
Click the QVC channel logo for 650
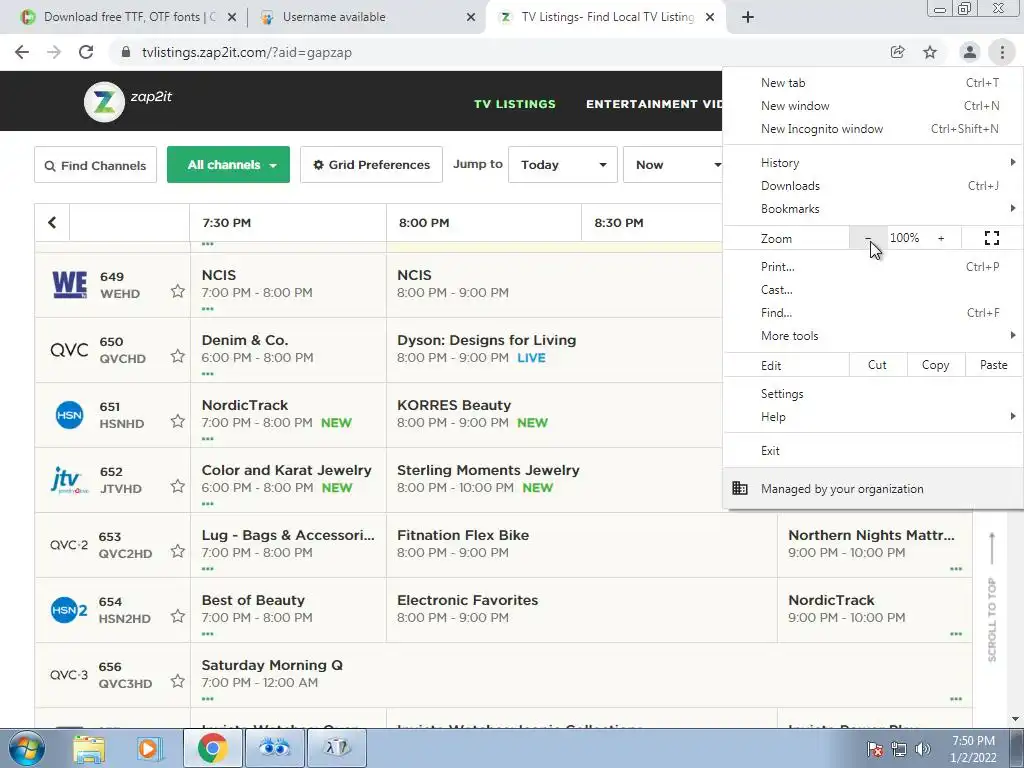coord(69,350)
